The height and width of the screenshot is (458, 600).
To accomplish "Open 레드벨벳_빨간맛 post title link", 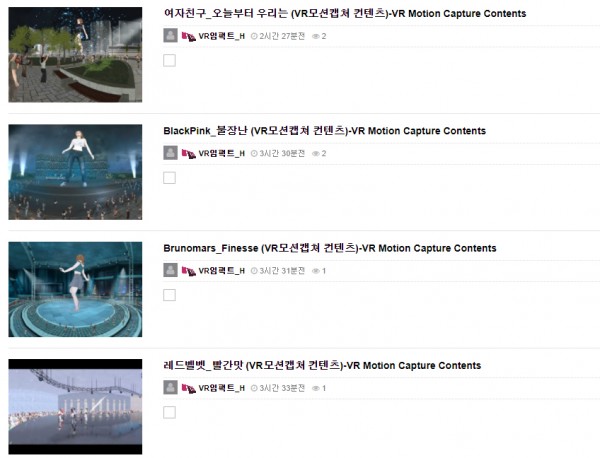I will click(x=322, y=365).
